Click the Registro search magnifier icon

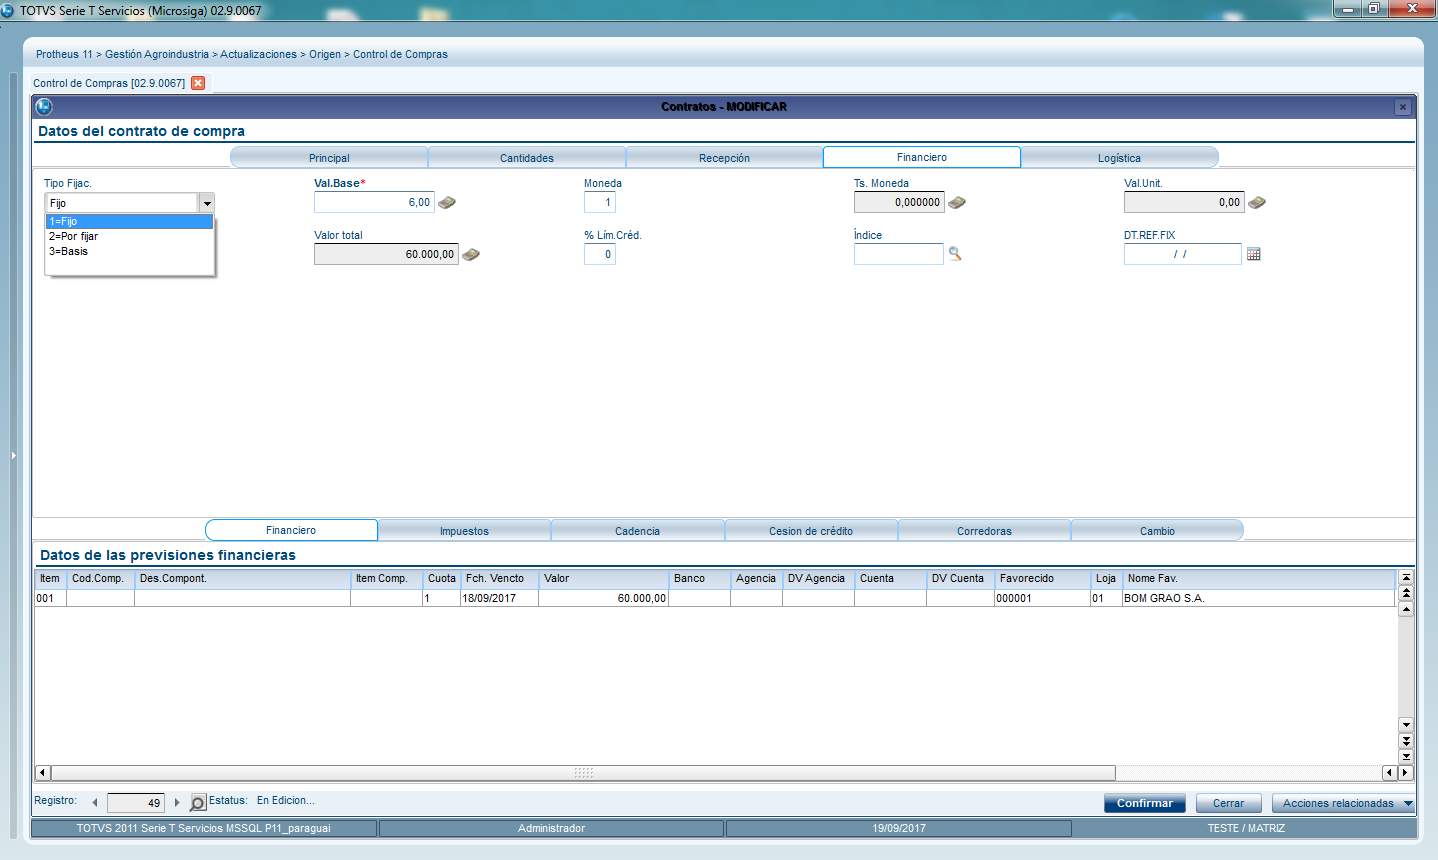click(x=198, y=803)
